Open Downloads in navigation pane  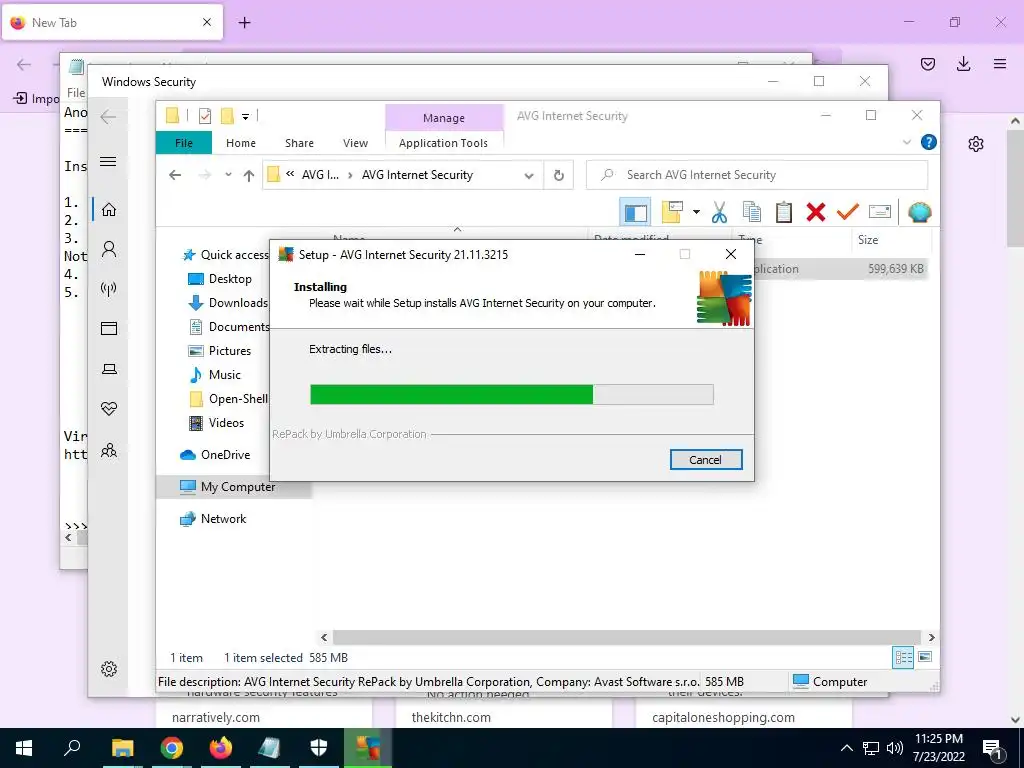point(238,303)
